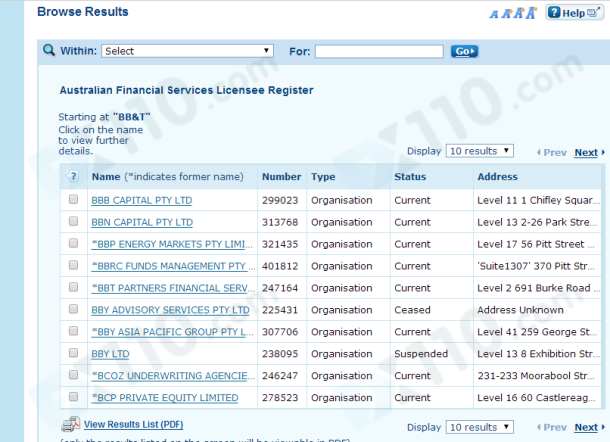Select licence number 313768 cell
The height and width of the screenshot is (442, 610).
(280, 222)
